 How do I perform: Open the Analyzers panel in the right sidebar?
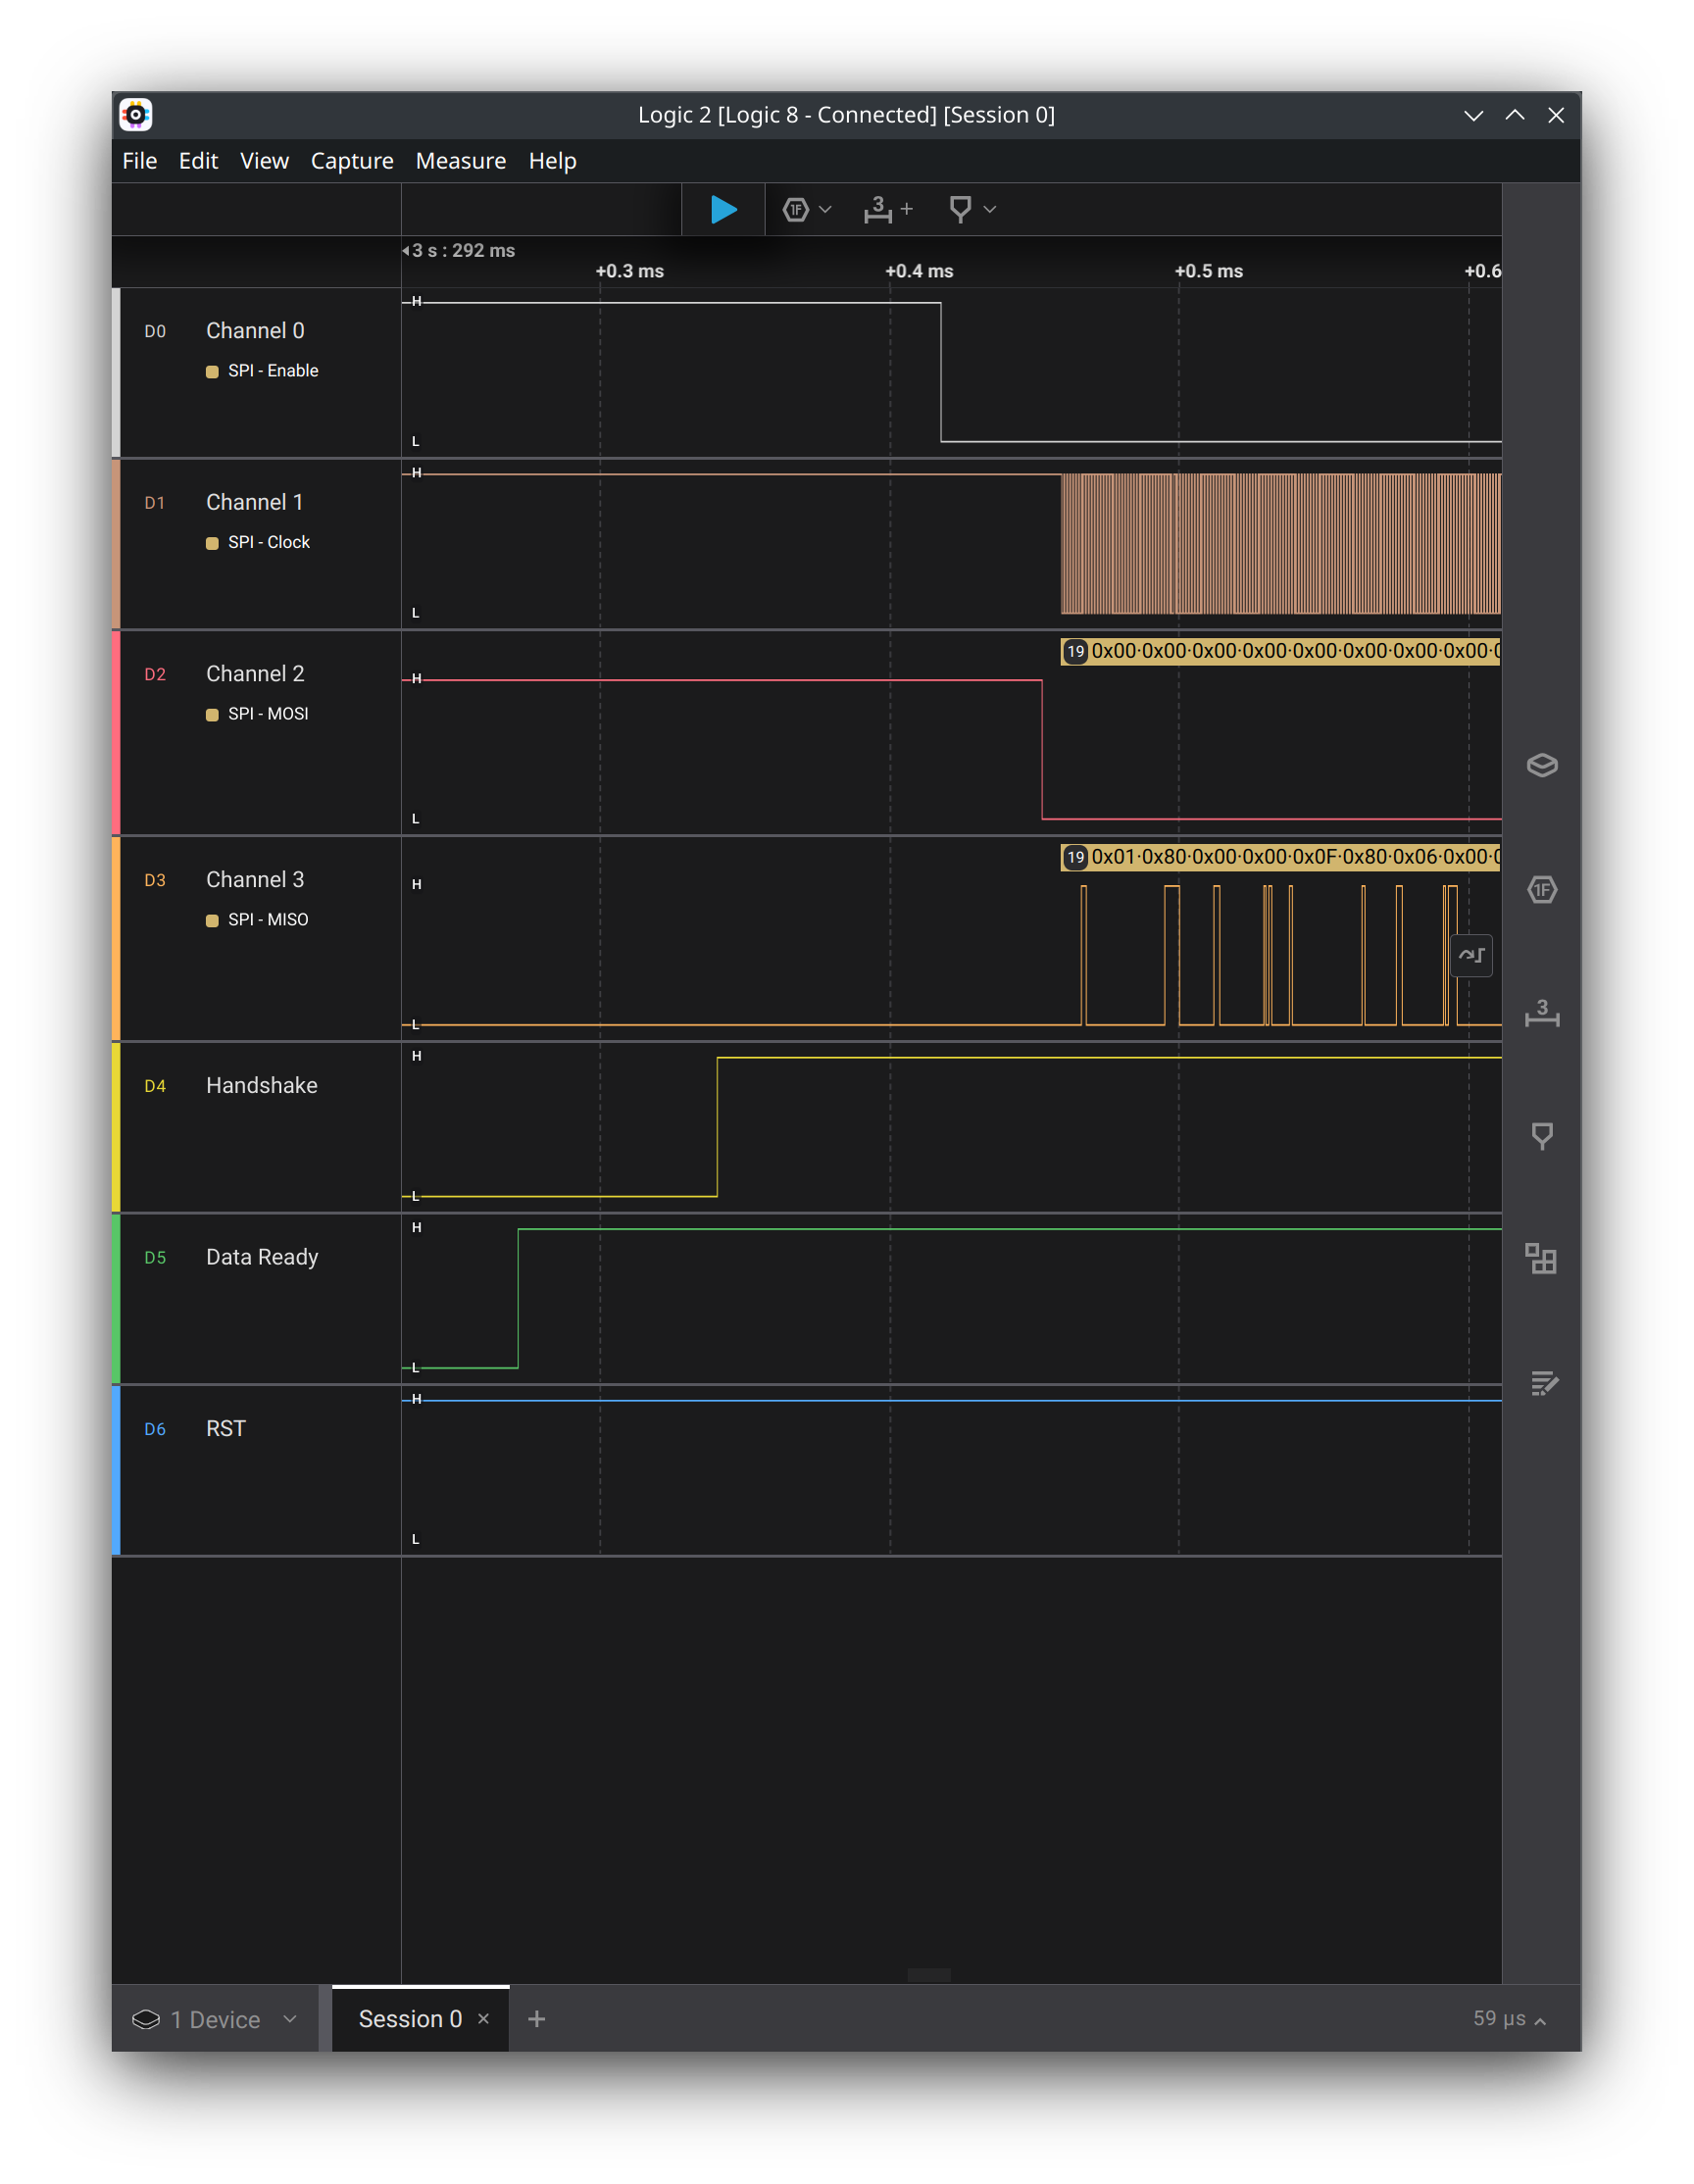[x=1541, y=890]
